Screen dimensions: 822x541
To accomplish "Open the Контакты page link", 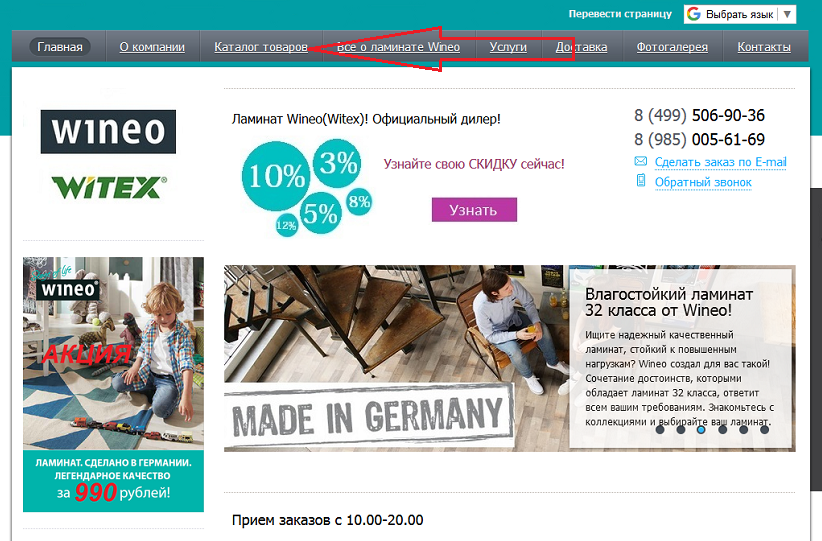I will coord(764,47).
